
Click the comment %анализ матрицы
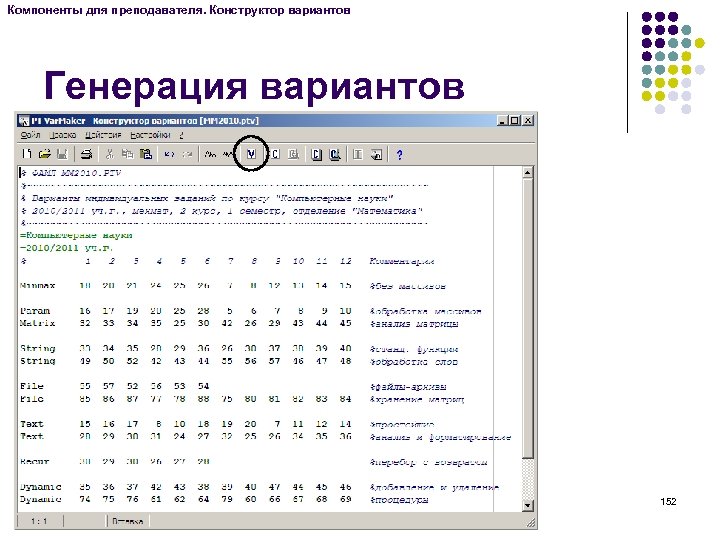point(414,324)
